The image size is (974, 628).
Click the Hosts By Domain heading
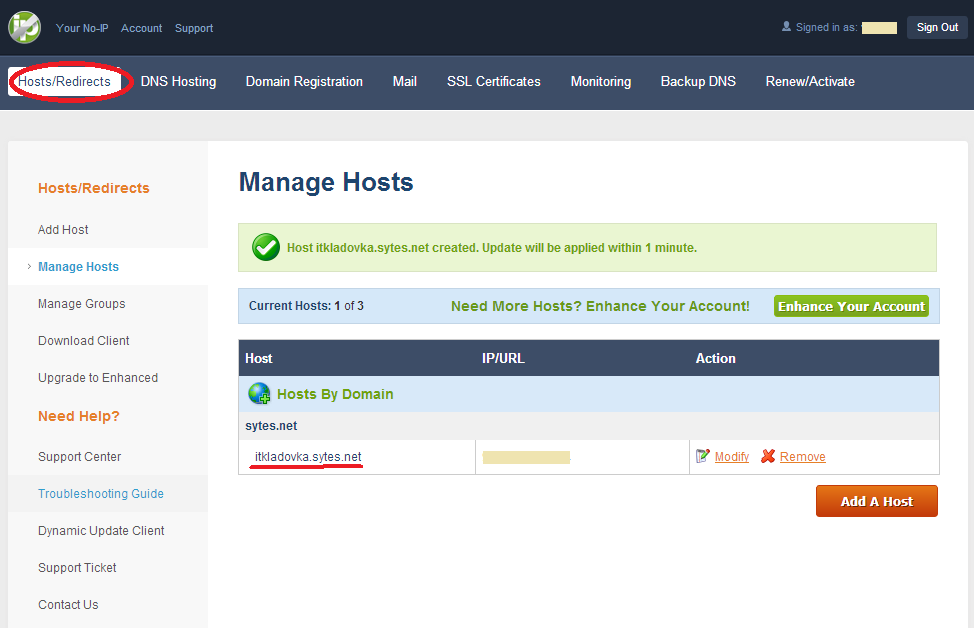pos(335,394)
